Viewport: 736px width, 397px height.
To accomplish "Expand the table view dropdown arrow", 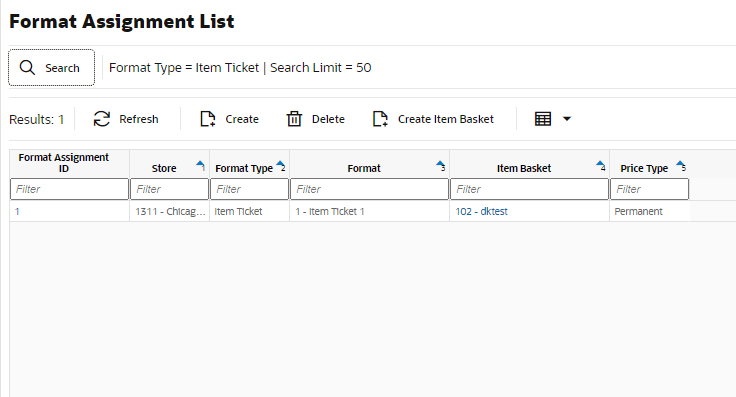I will point(567,119).
